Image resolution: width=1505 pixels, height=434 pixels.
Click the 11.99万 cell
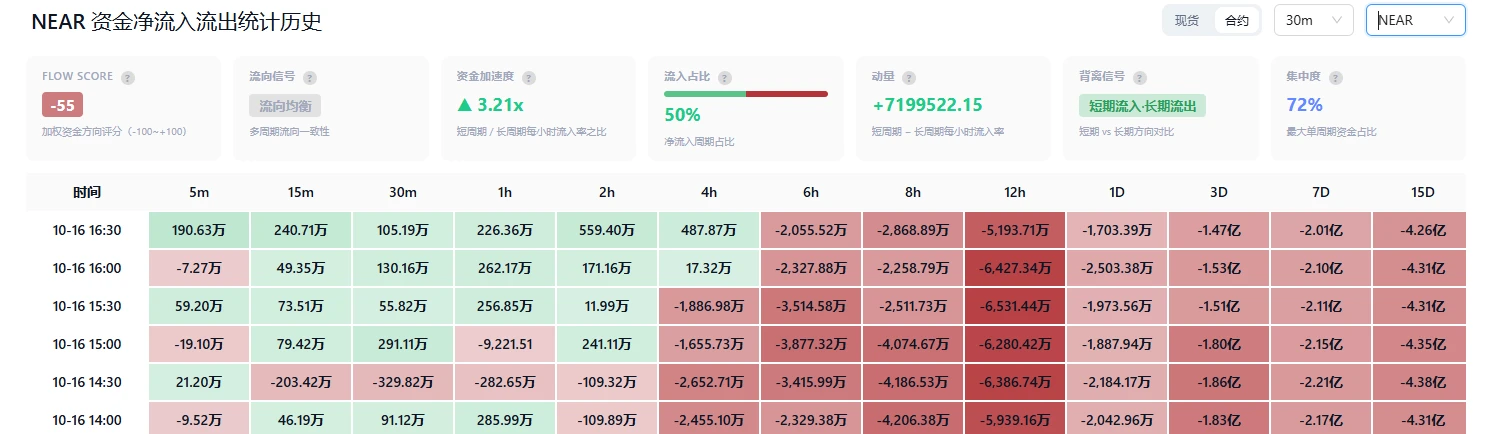click(x=607, y=306)
